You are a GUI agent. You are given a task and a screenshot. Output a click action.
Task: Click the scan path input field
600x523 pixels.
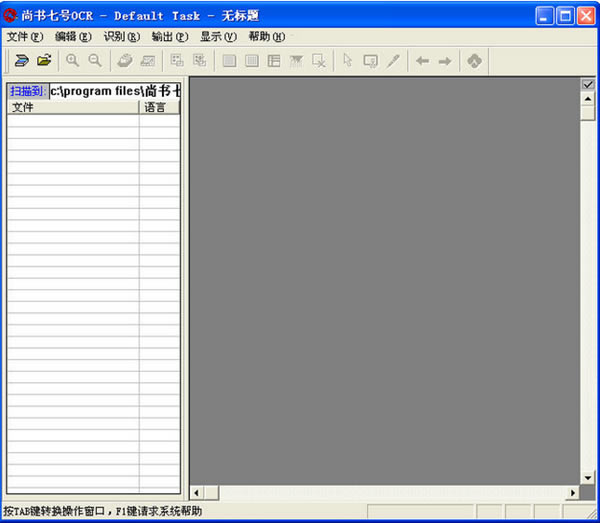[115, 91]
